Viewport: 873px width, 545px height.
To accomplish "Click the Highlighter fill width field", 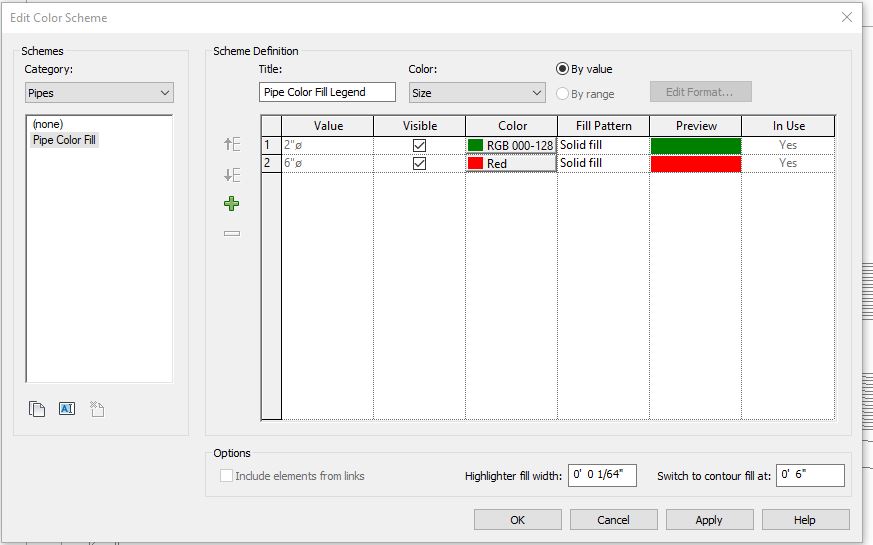I will (x=602, y=475).
